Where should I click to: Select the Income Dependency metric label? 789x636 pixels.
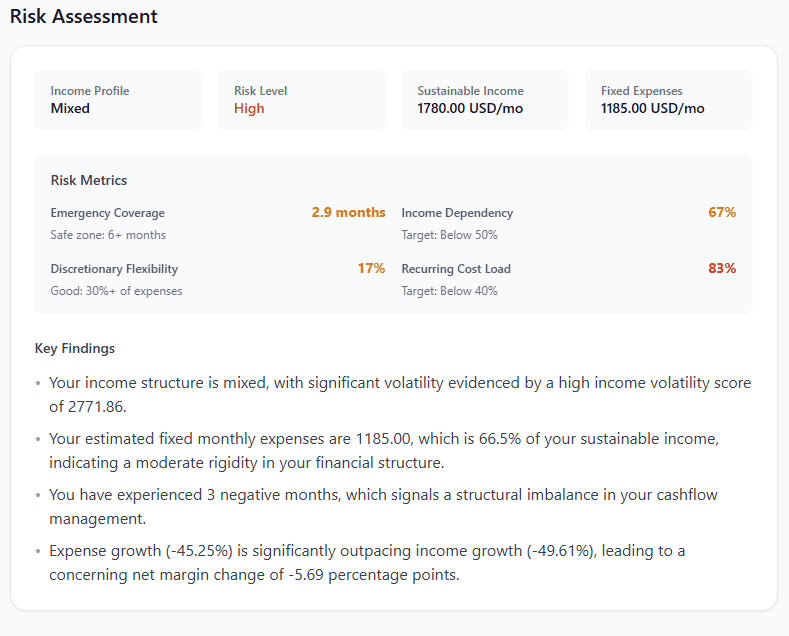457,213
